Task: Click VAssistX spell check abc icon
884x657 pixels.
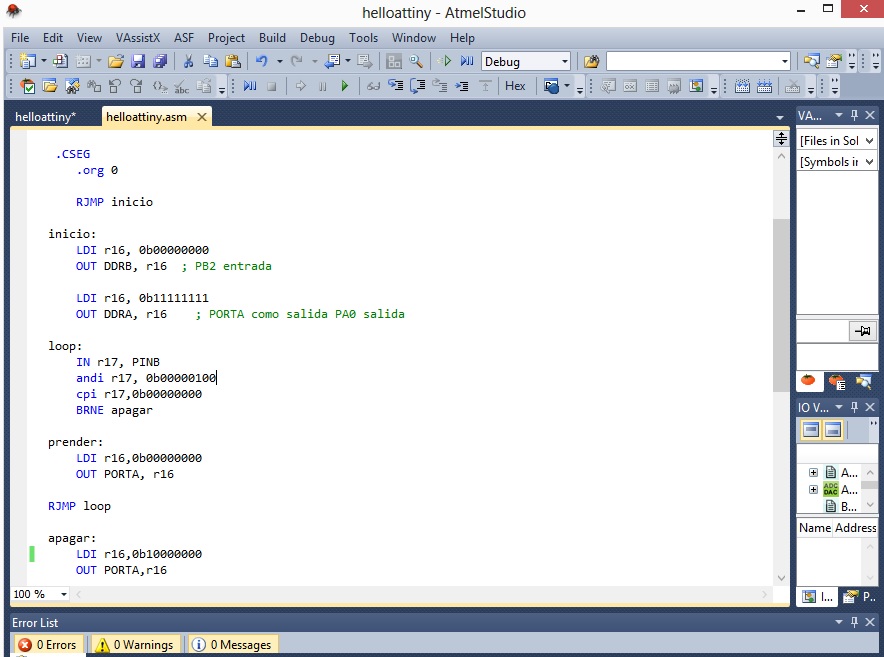Action: point(182,86)
